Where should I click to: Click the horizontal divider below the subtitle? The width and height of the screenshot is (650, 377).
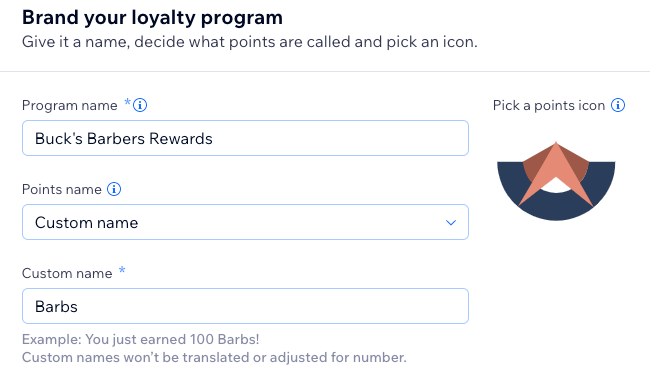[325, 71]
